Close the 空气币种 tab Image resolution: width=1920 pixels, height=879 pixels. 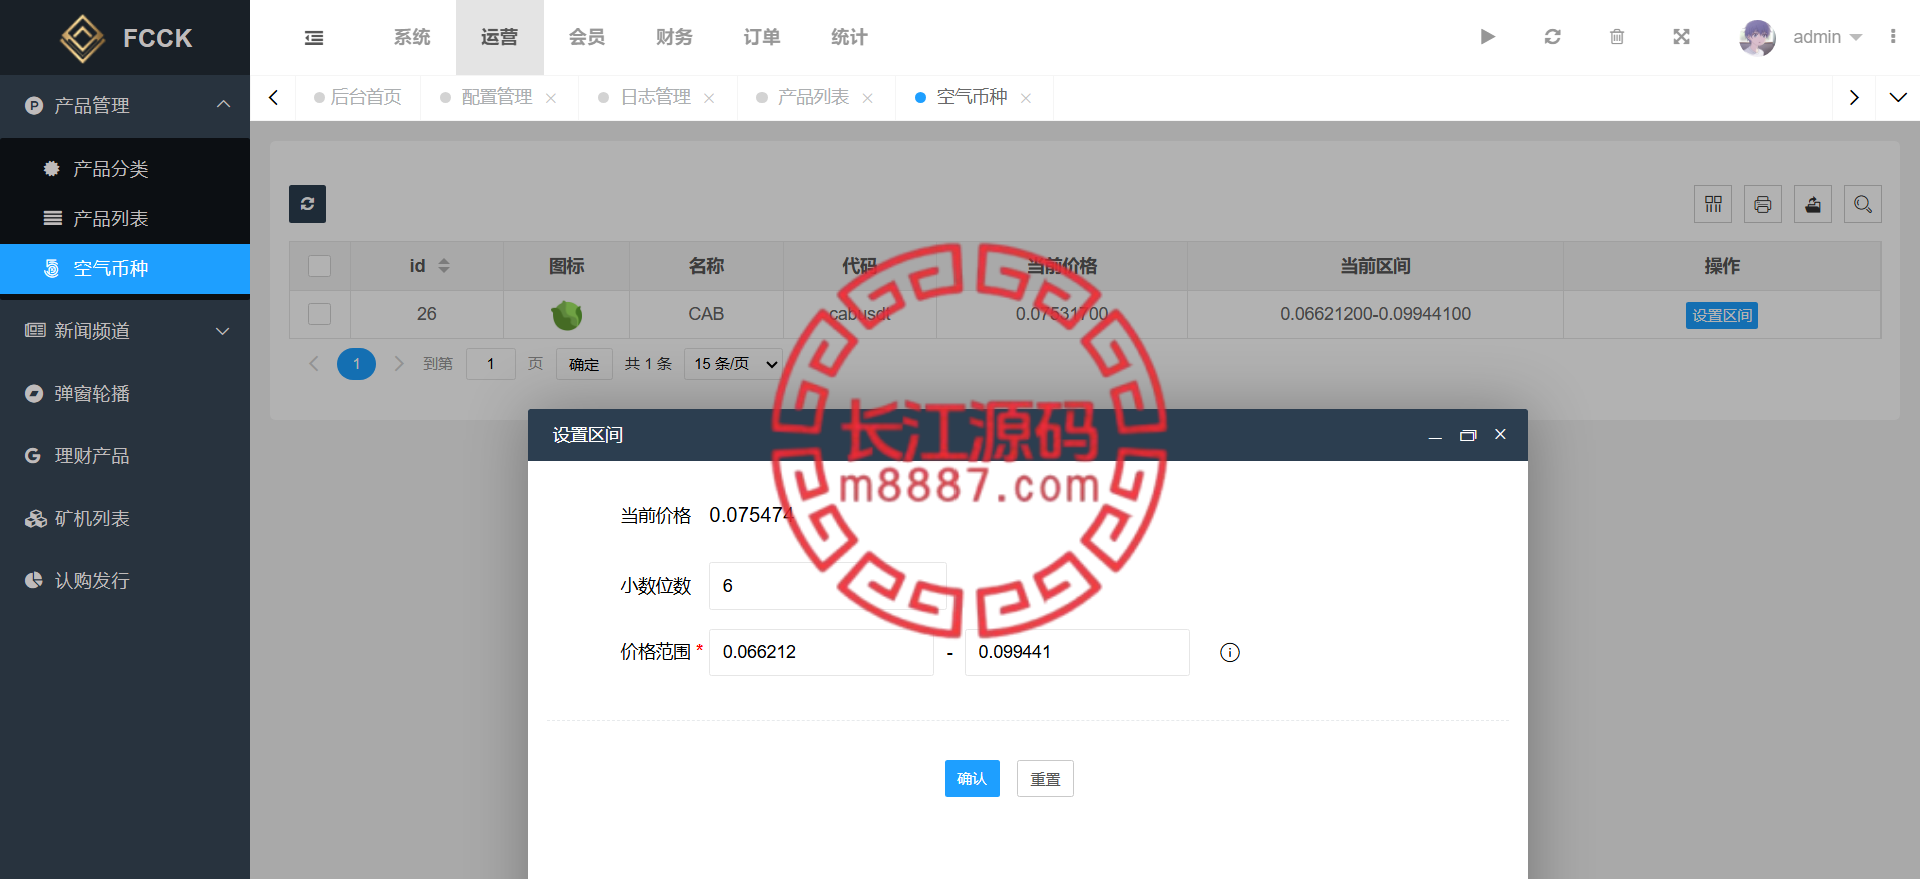[1026, 98]
